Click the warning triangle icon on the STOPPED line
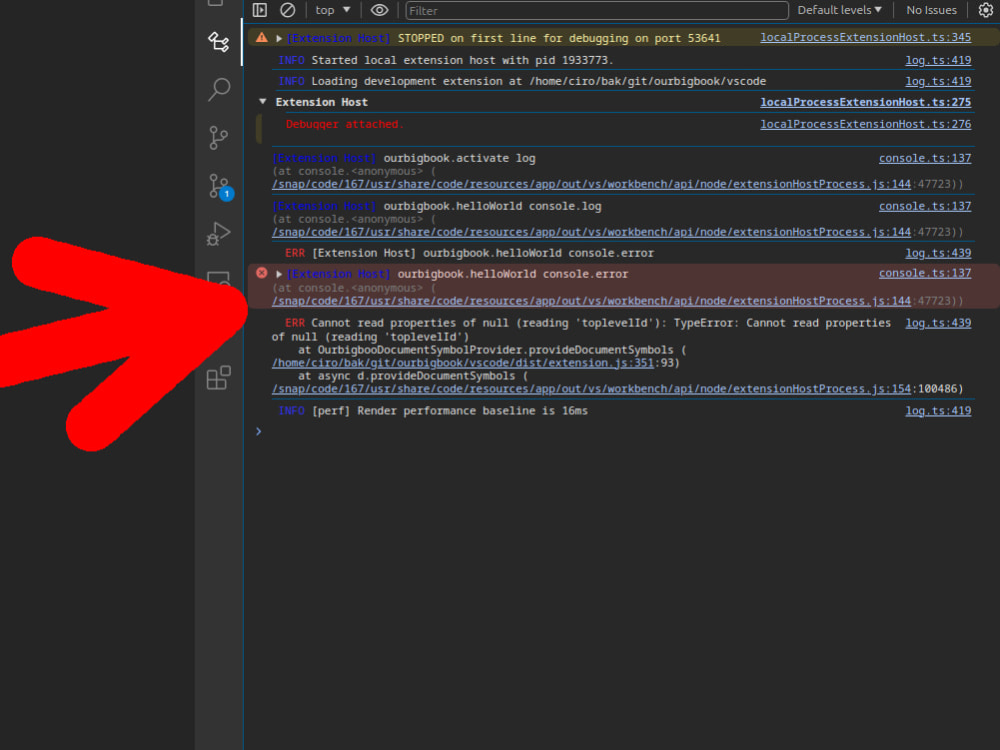This screenshot has height=750, width=1000. click(x=261, y=38)
